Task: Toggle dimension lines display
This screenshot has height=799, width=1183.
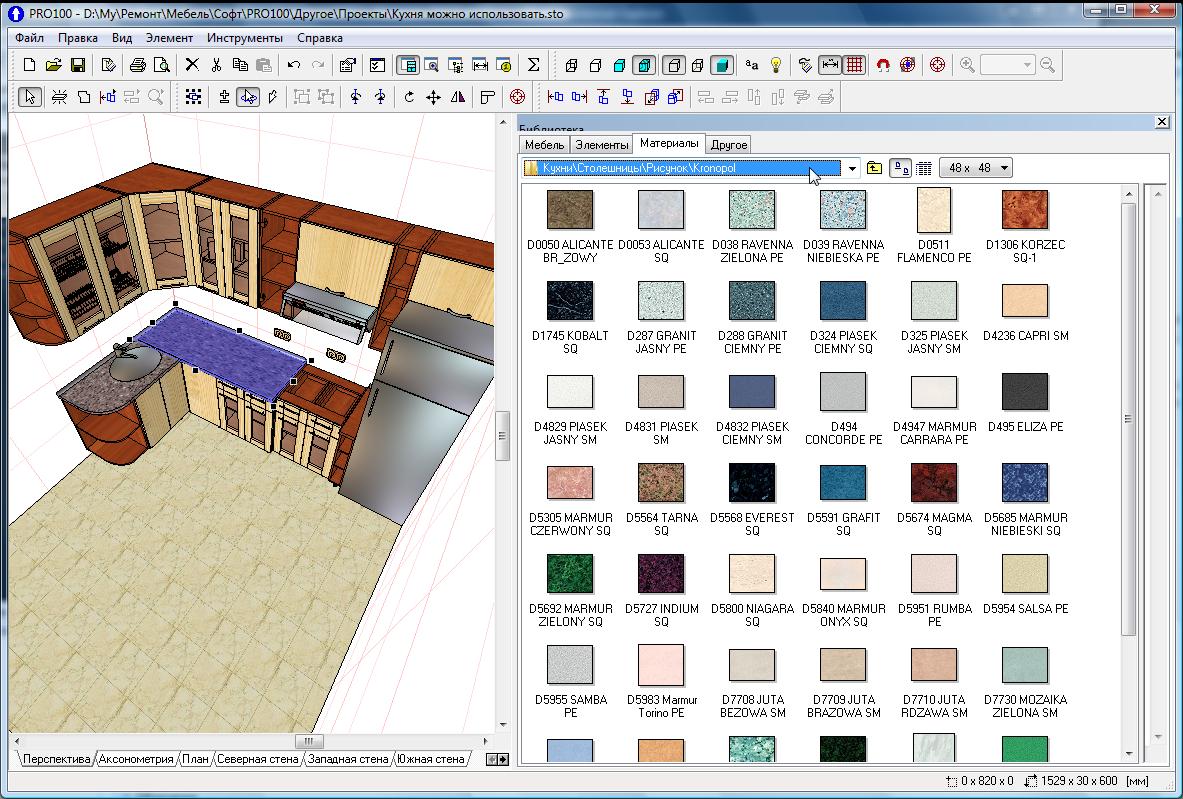Action: point(829,66)
